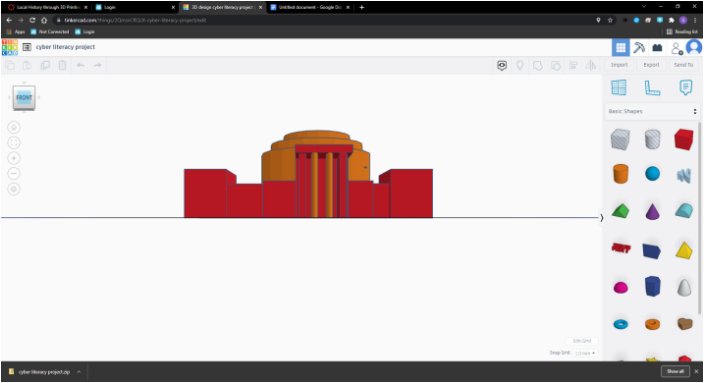Pick the dark blue Wedge shape
This screenshot has width=706, height=383.
point(653,251)
